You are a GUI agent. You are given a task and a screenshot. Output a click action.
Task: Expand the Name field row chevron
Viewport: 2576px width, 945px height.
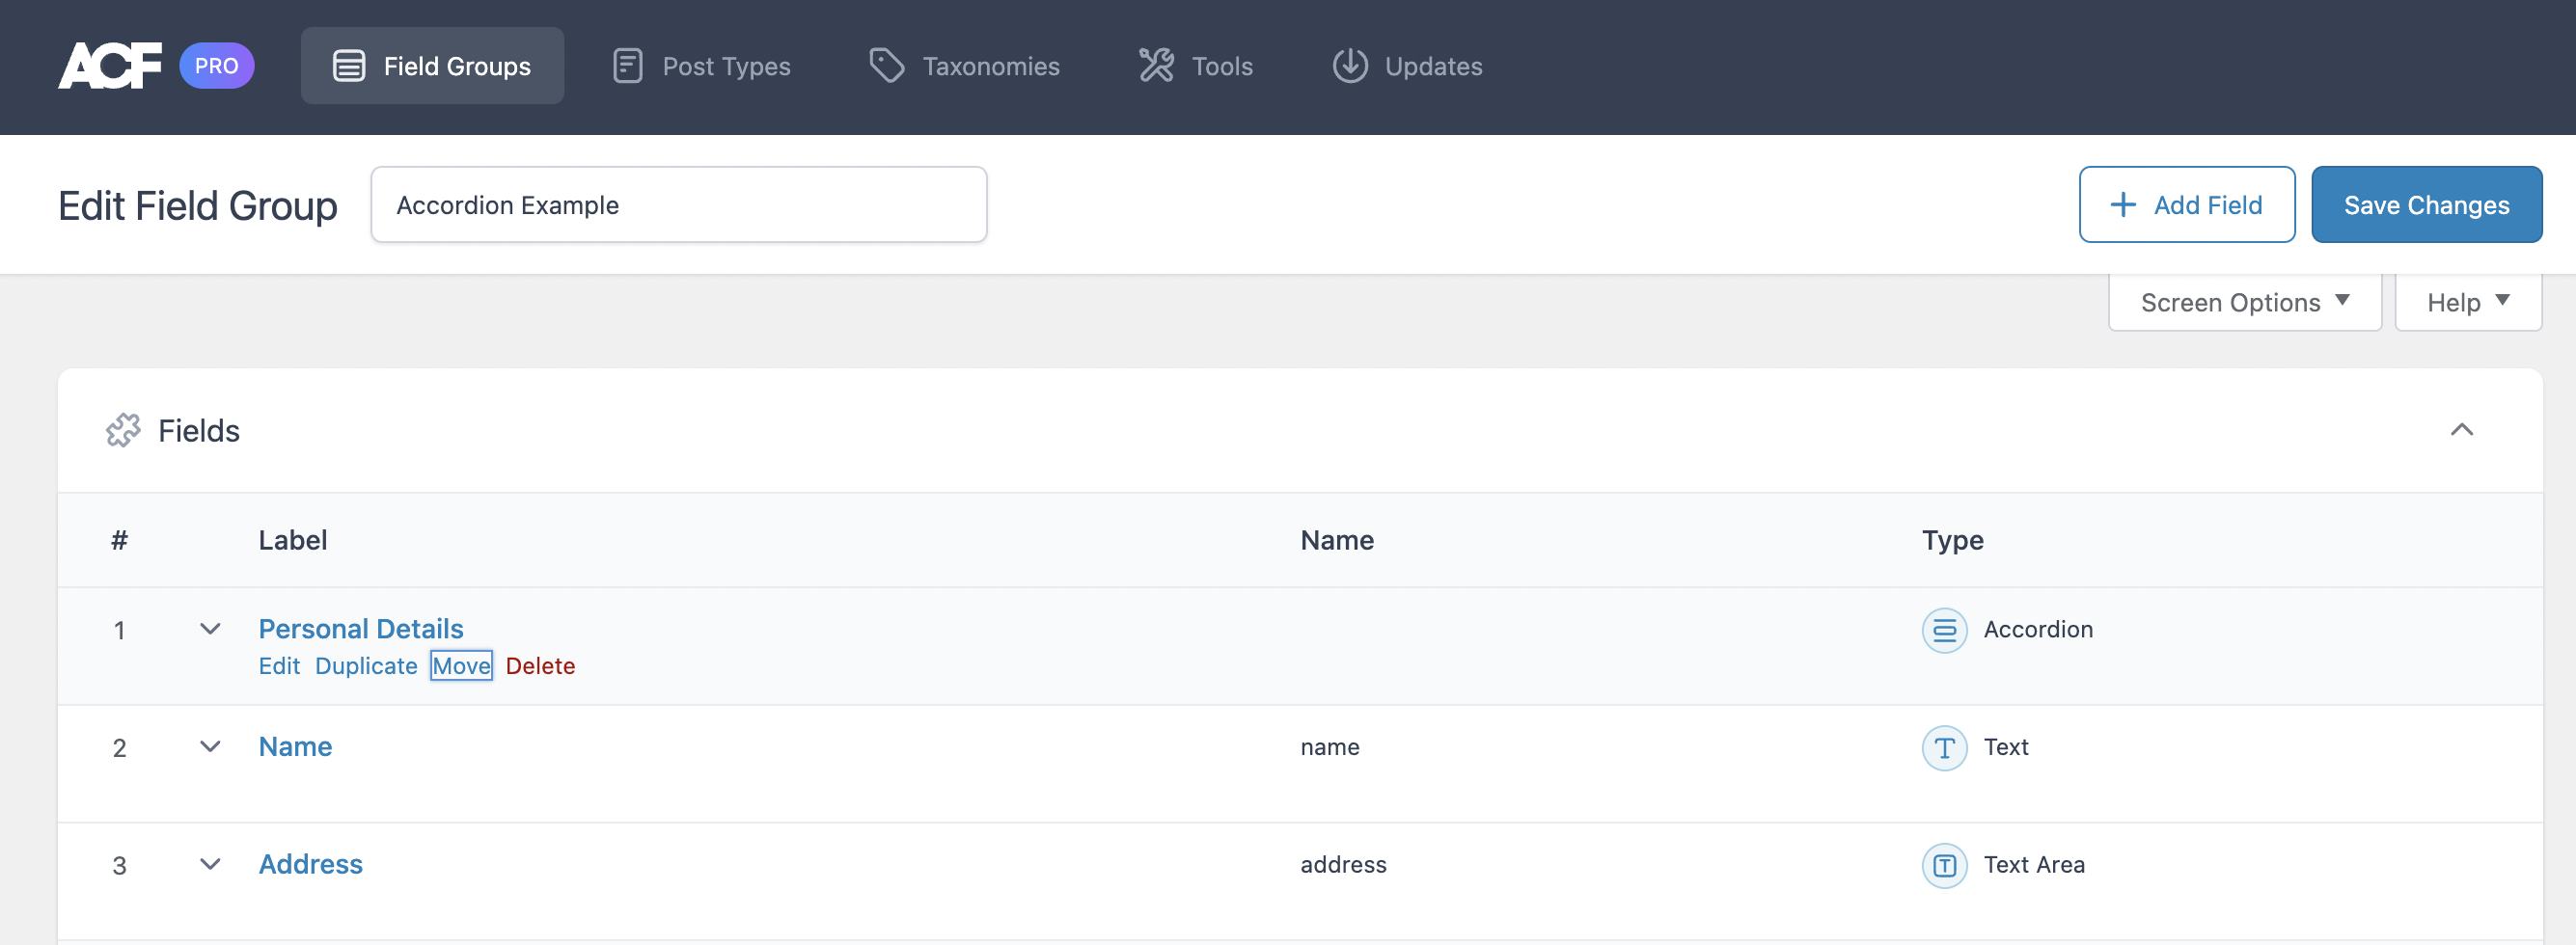coord(210,747)
